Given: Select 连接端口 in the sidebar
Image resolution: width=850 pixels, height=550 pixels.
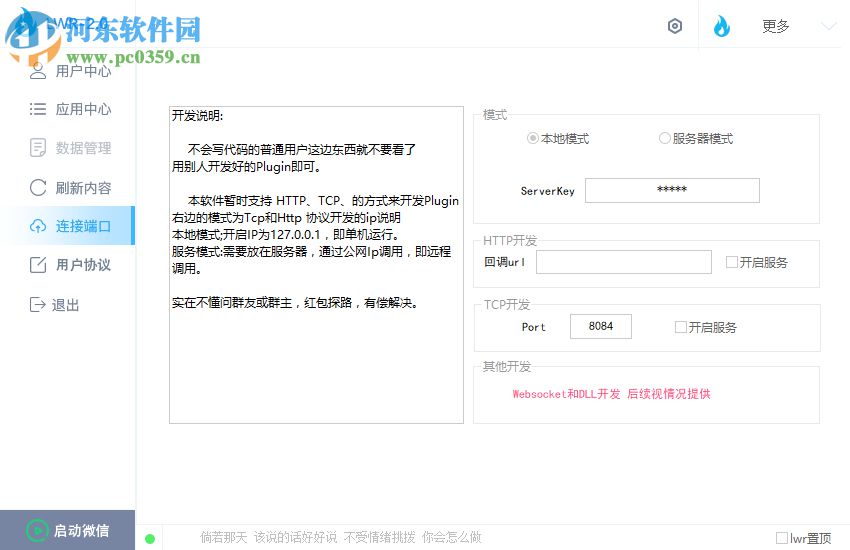Looking at the screenshot, I should click(x=83, y=226).
